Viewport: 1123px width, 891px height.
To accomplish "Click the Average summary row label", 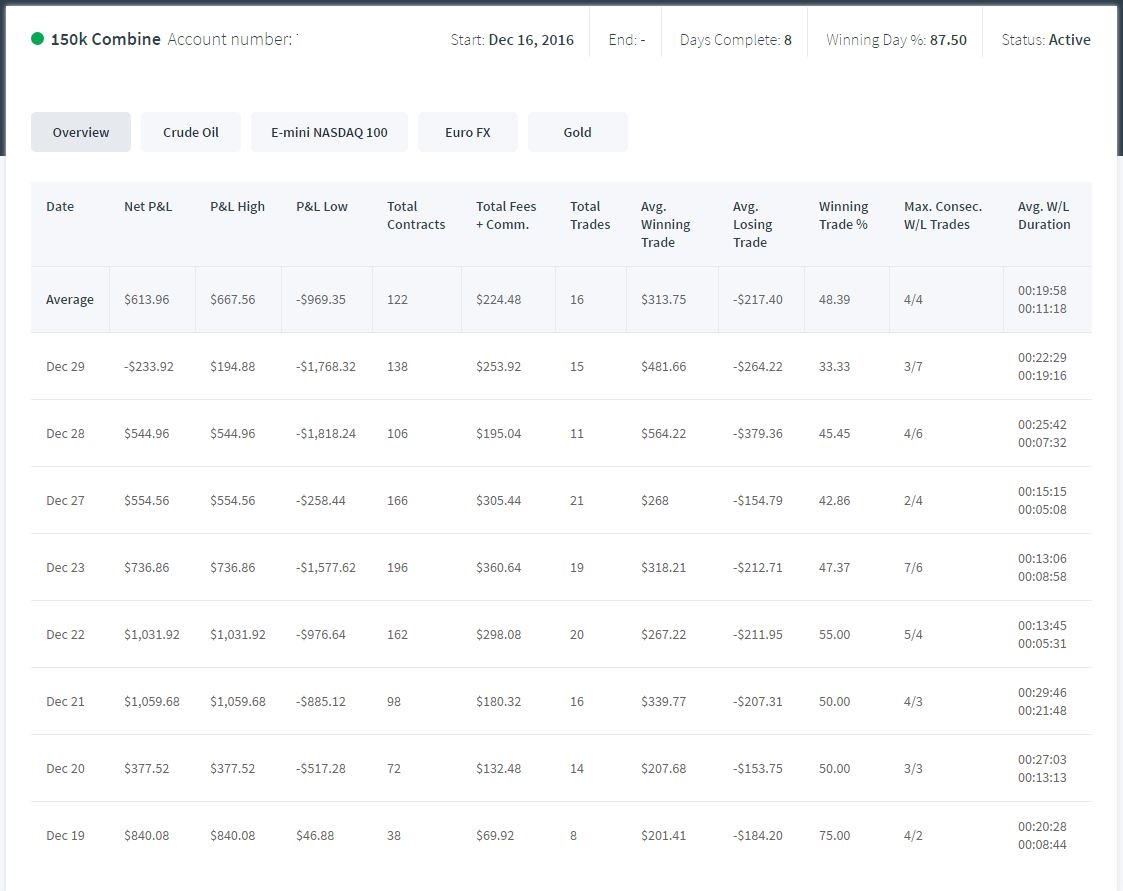I will [x=69, y=299].
